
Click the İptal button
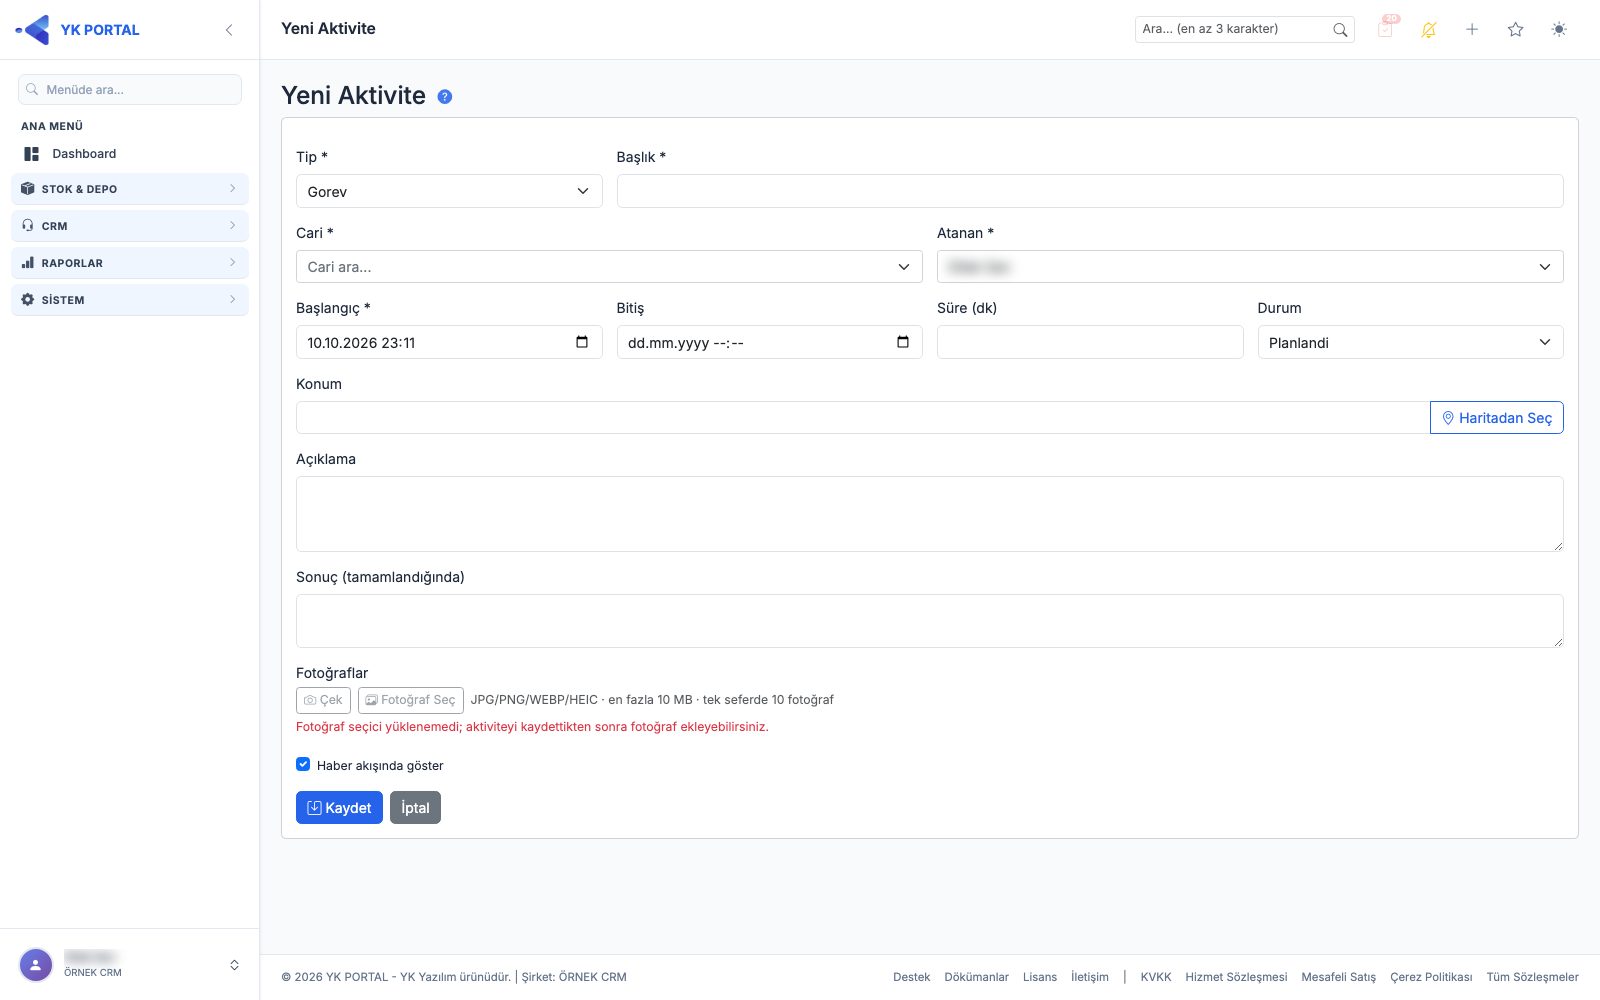(x=415, y=808)
